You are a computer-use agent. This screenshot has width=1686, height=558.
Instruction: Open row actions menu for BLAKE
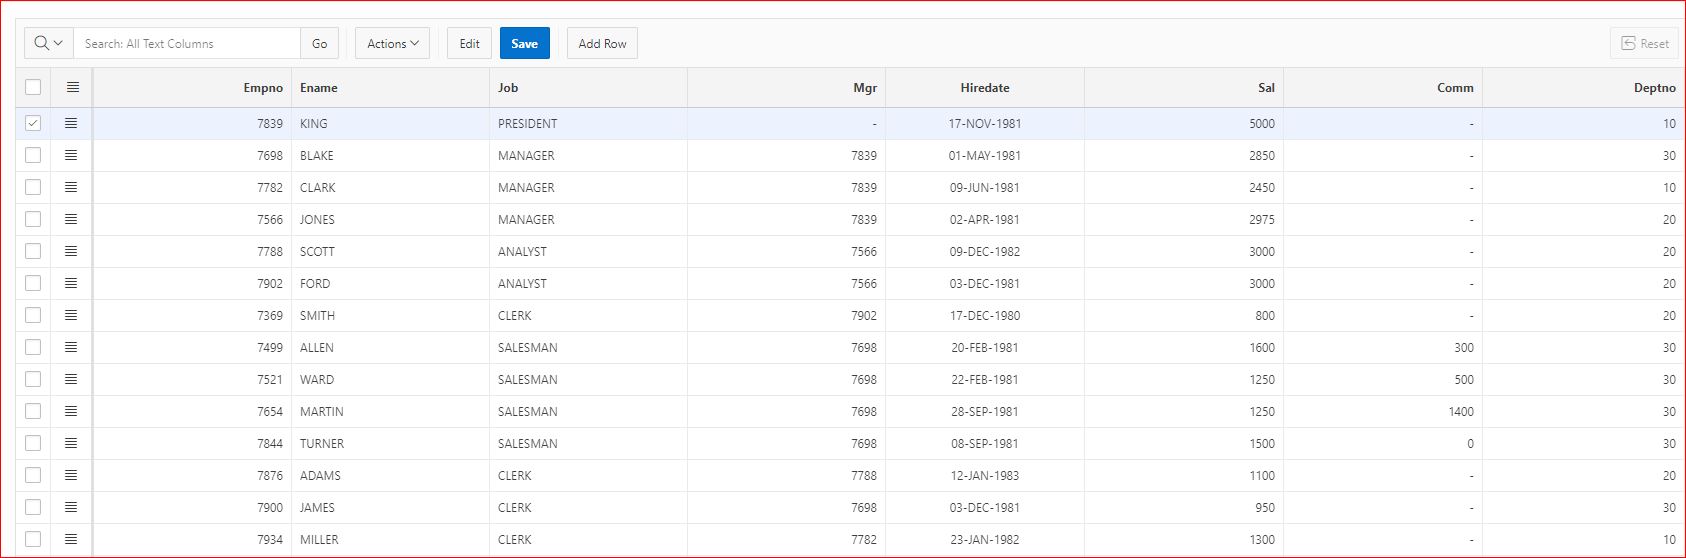coord(71,155)
